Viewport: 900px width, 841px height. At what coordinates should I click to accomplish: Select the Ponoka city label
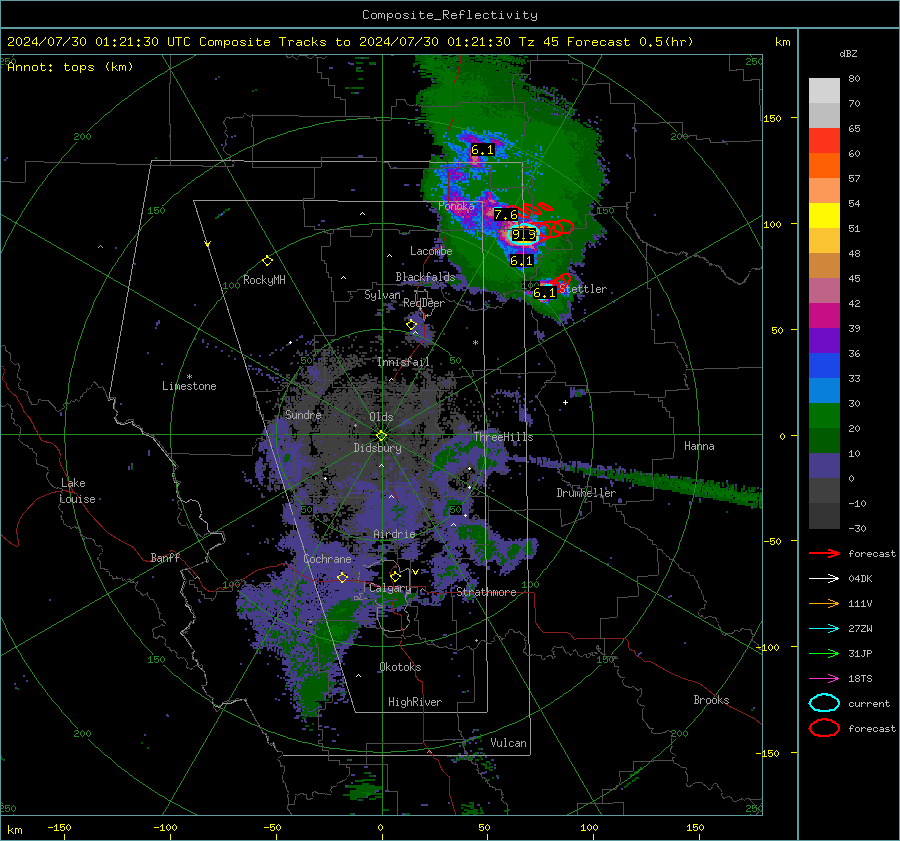pos(456,206)
